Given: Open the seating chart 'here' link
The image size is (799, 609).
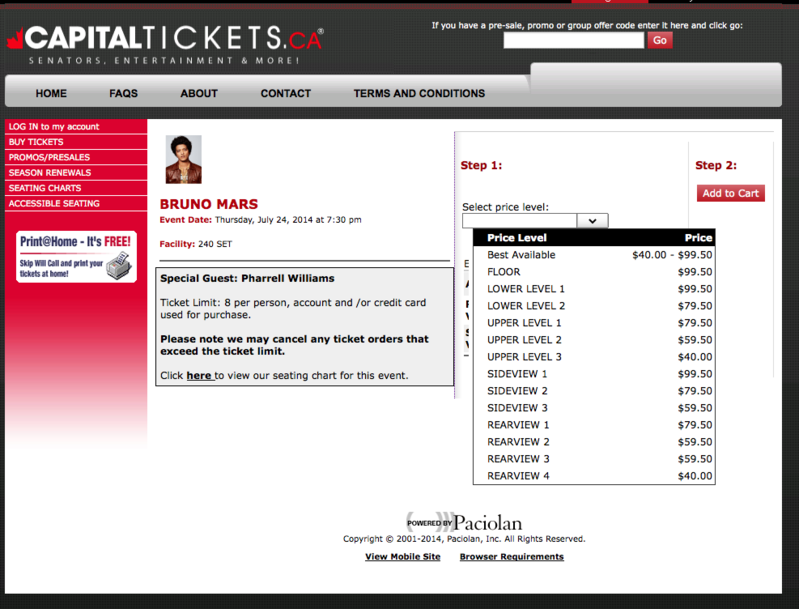Looking at the screenshot, I should pyautogui.click(x=199, y=376).
